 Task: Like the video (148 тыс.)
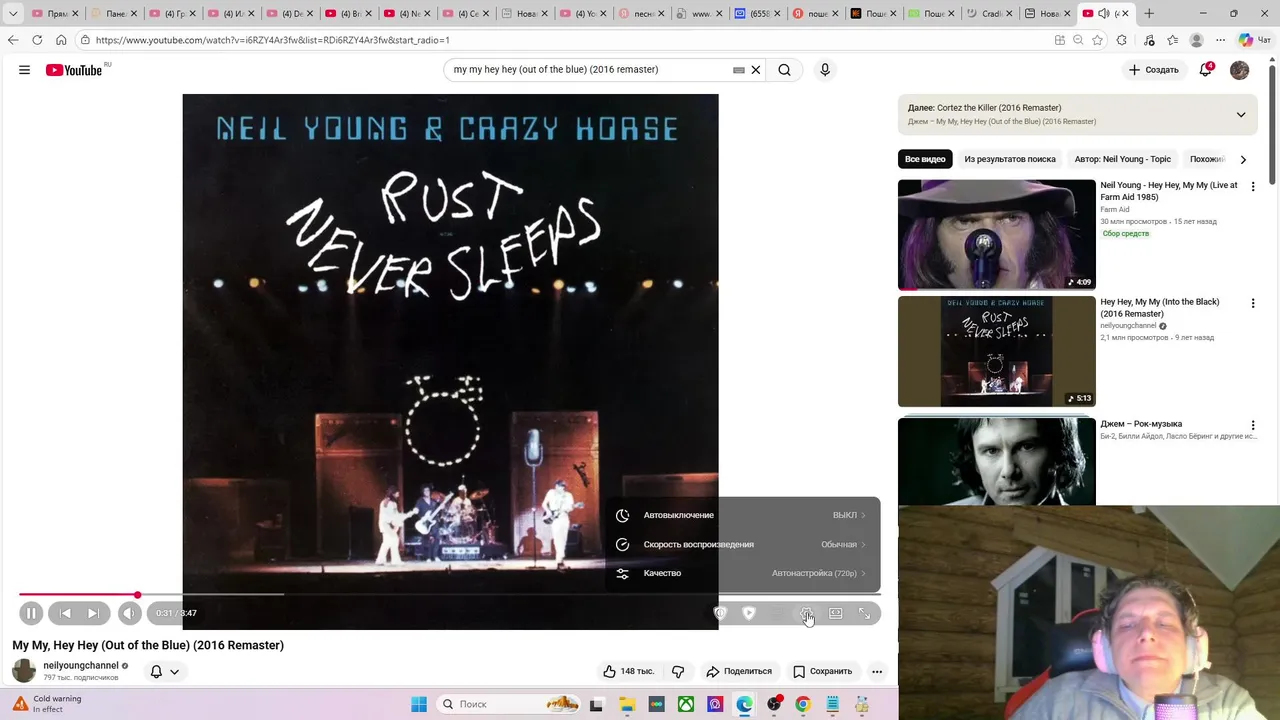tap(628, 671)
